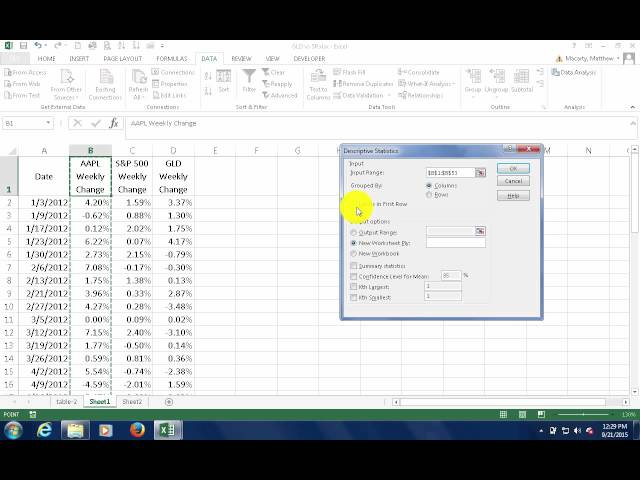This screenshot has height=480, width=640.
Task: Click the Undo arrow icon
Action: pyautogui.click(x=38, y=46)
